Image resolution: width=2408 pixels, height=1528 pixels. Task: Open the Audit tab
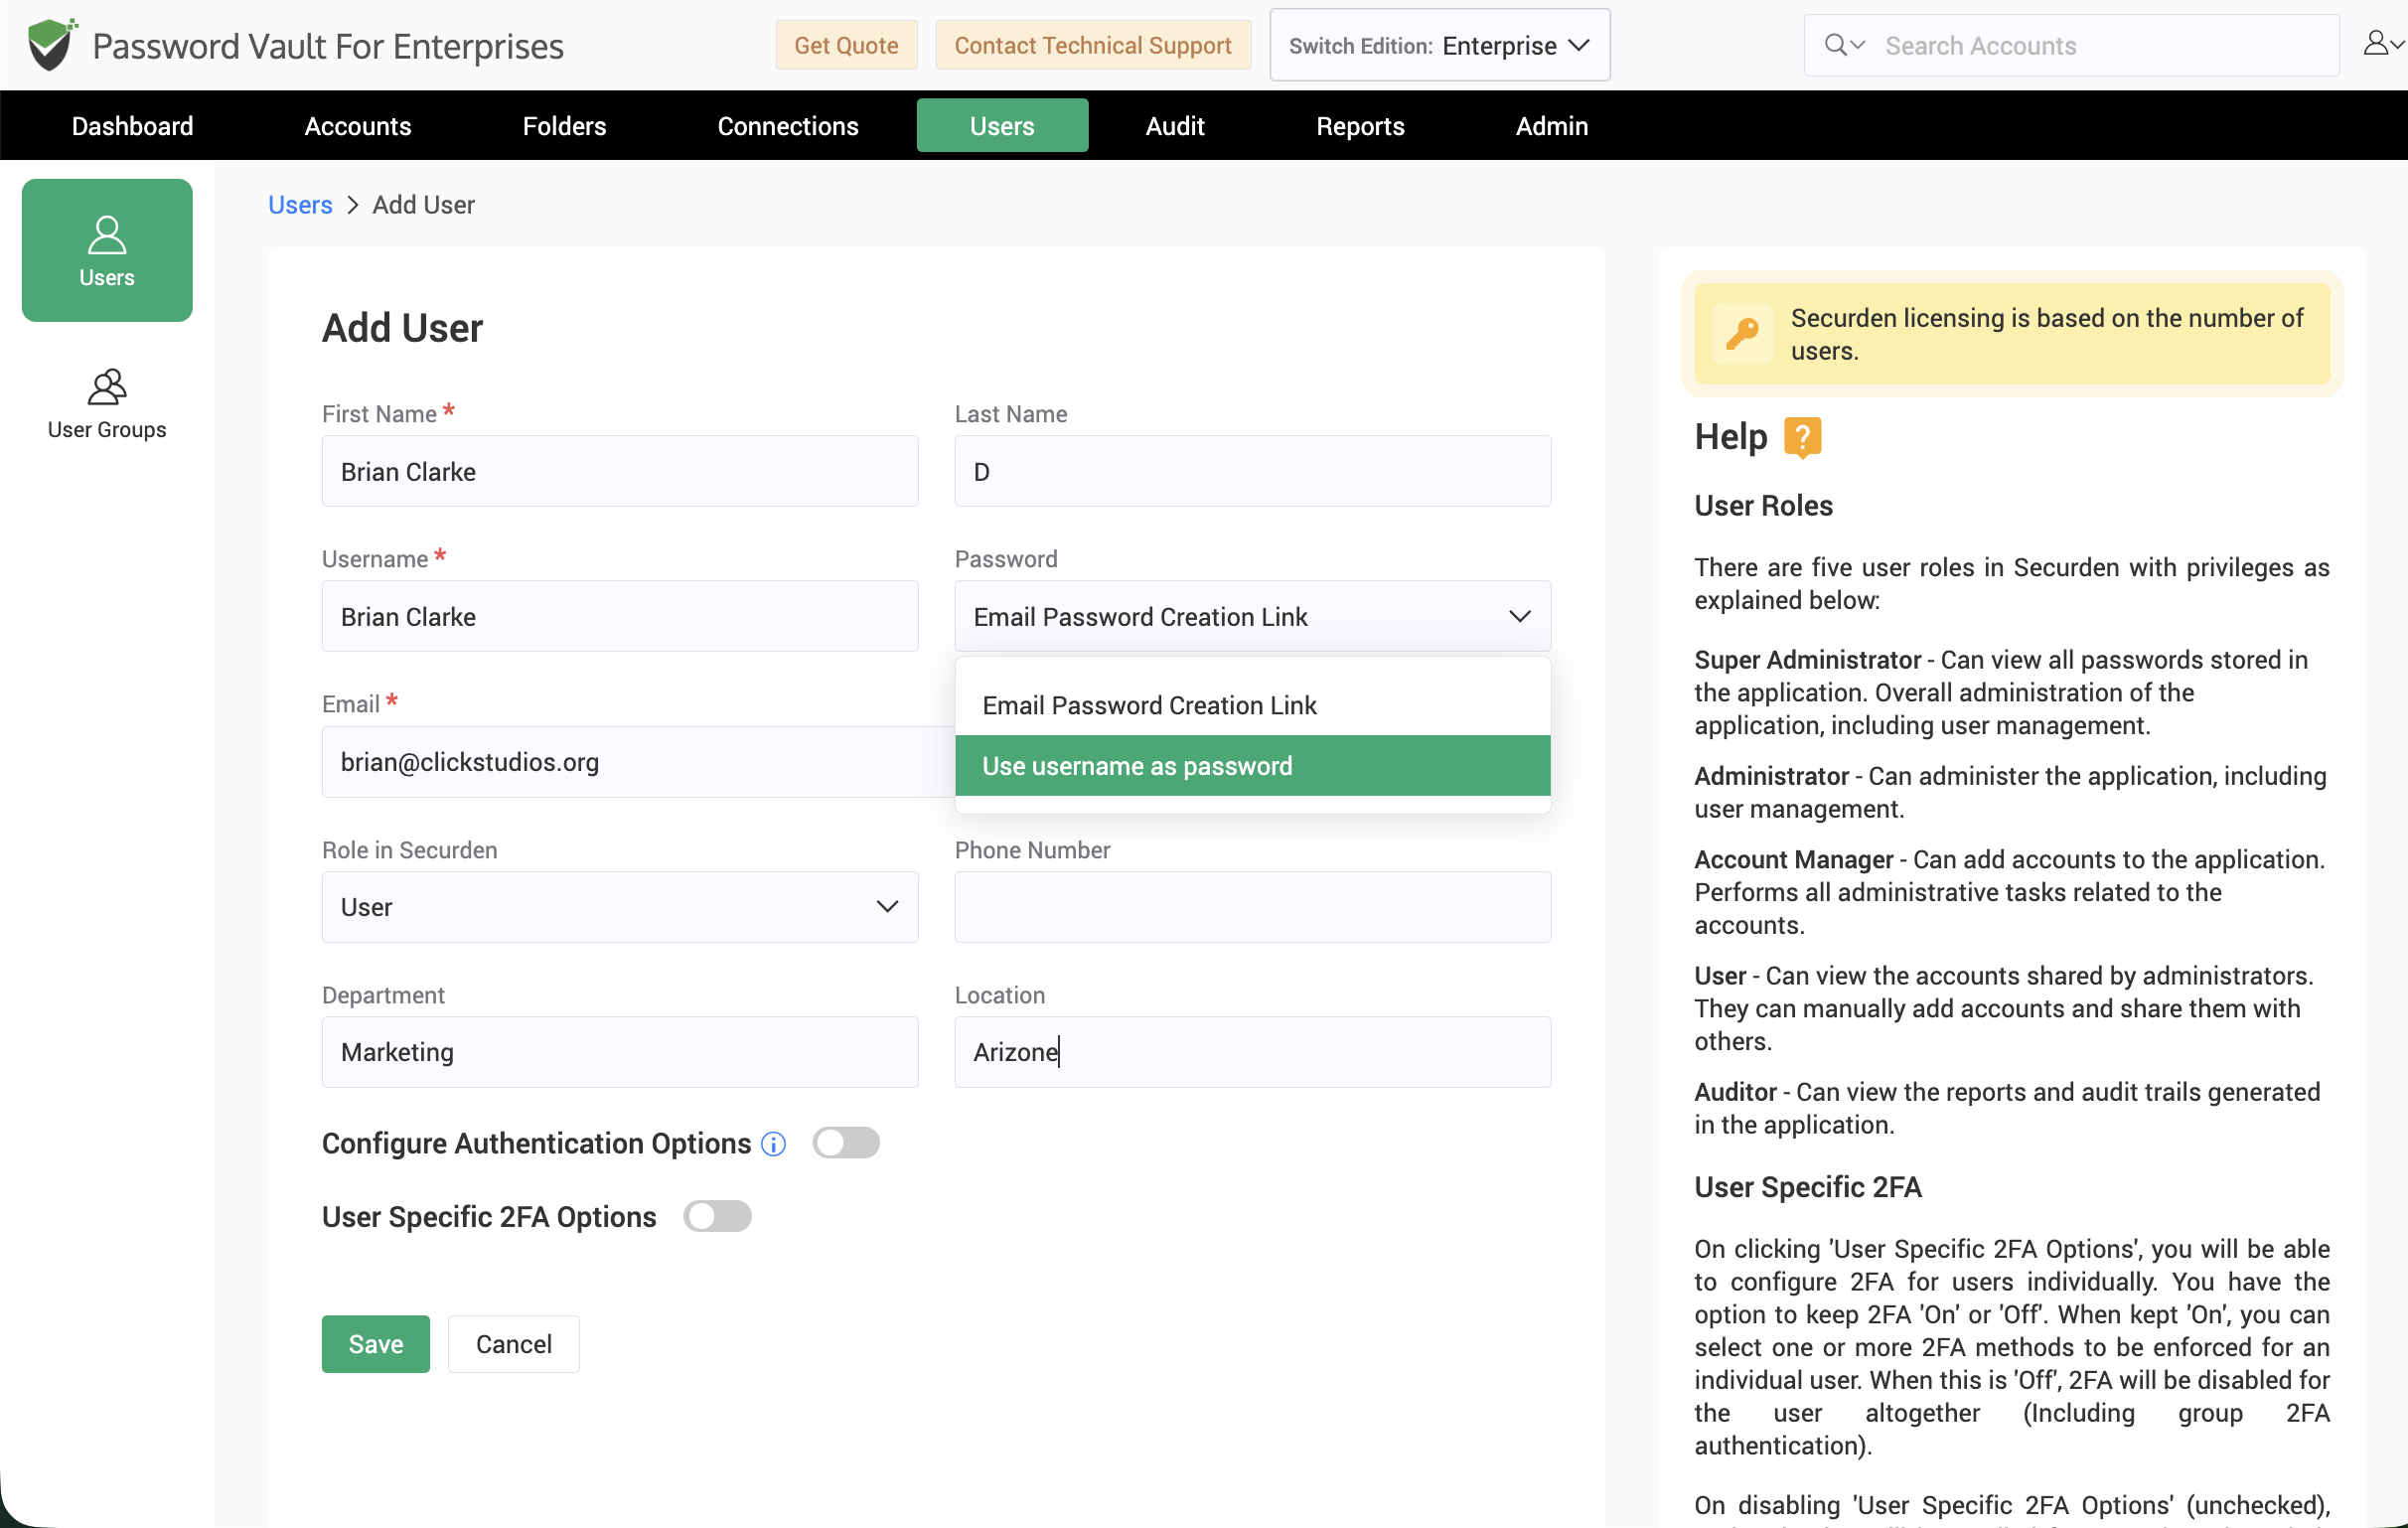(1175, 126)
